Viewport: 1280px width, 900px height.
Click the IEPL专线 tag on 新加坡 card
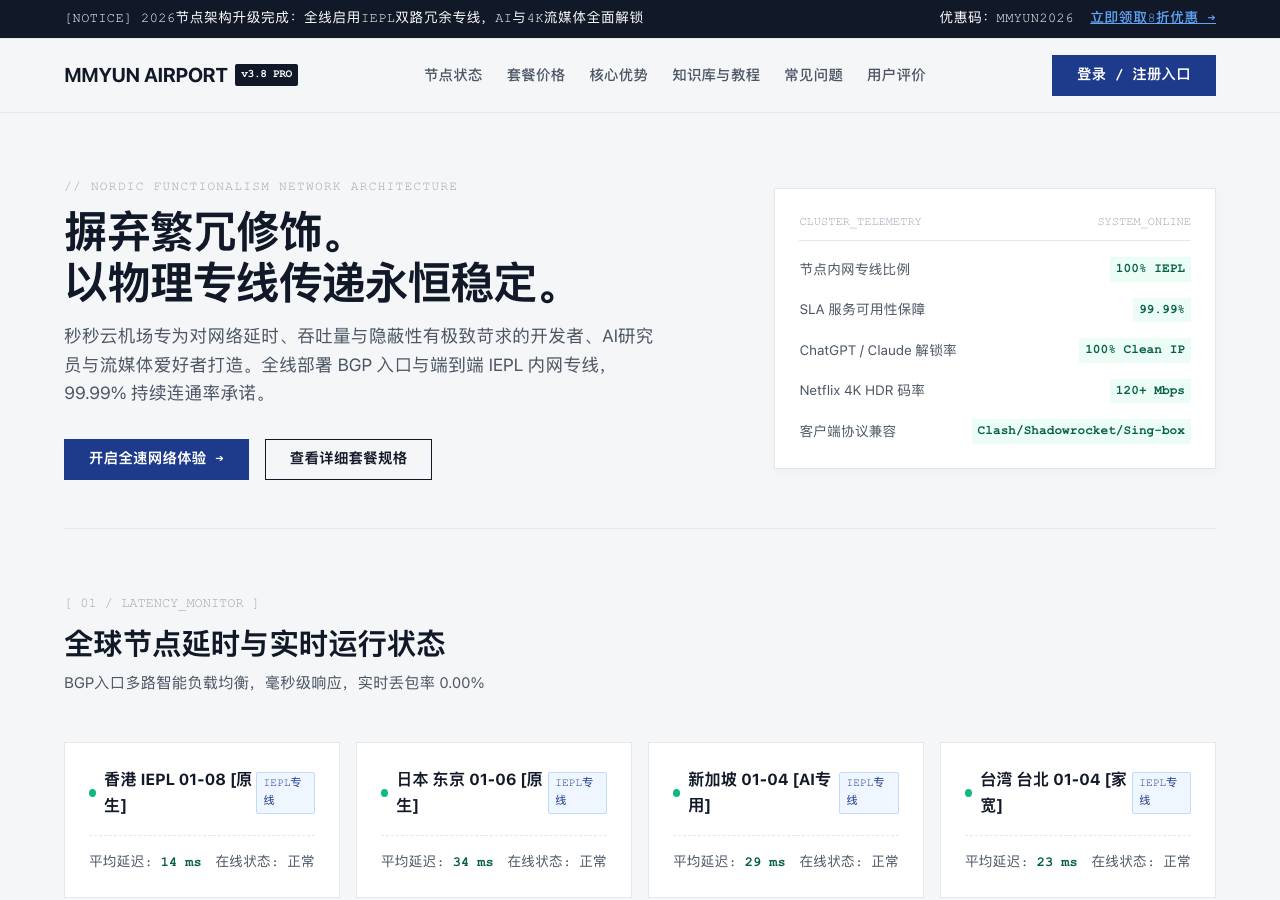click(x=868, y=792)
